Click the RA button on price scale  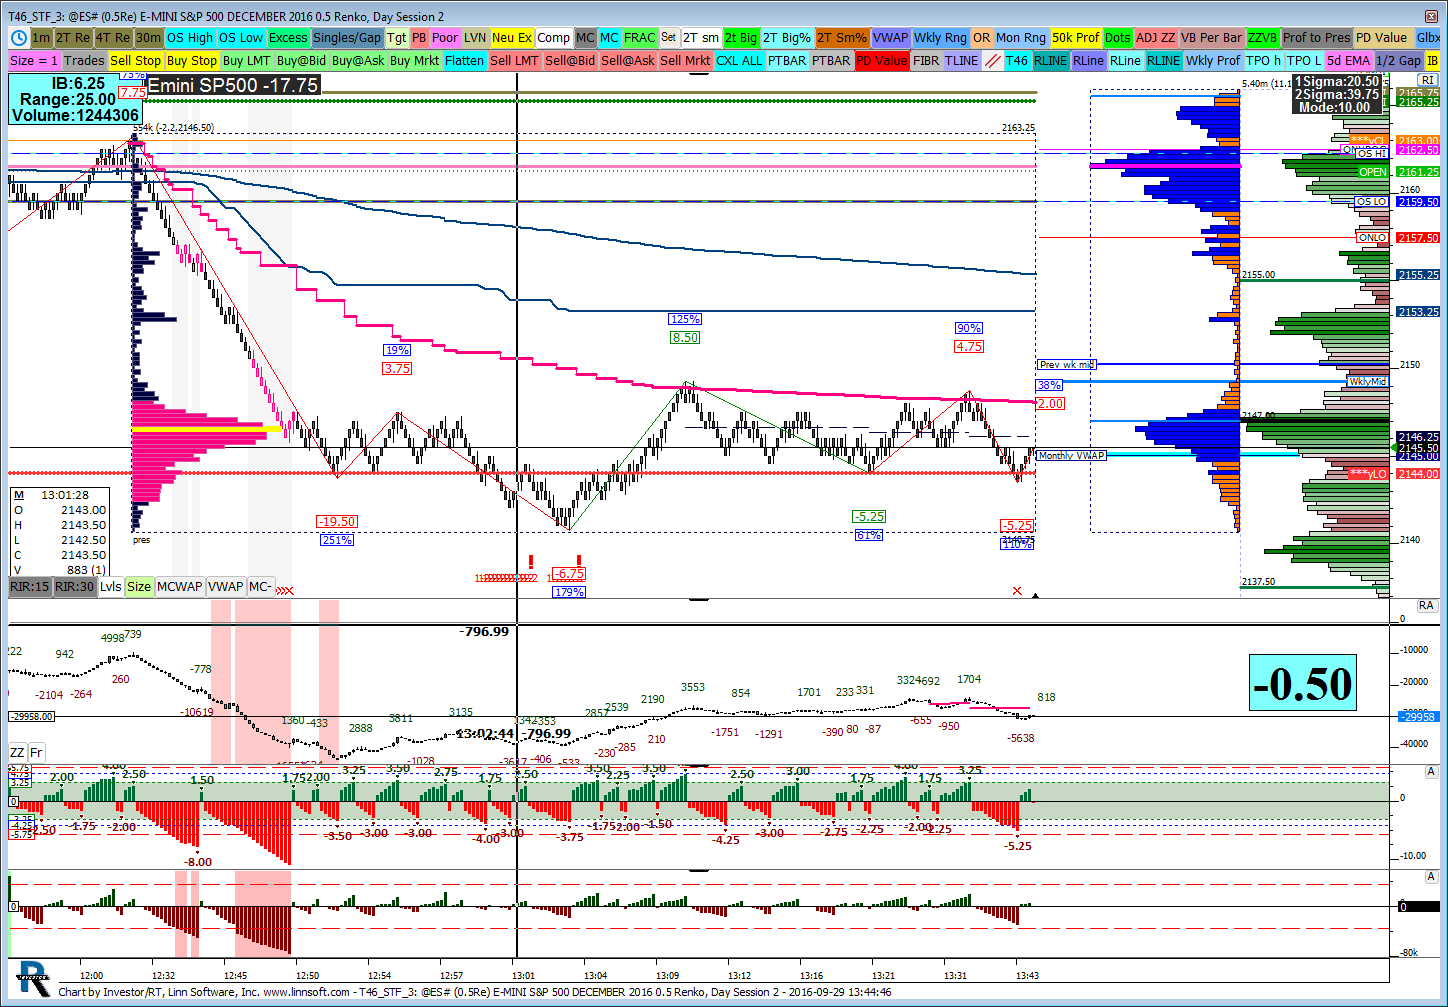1426,605
